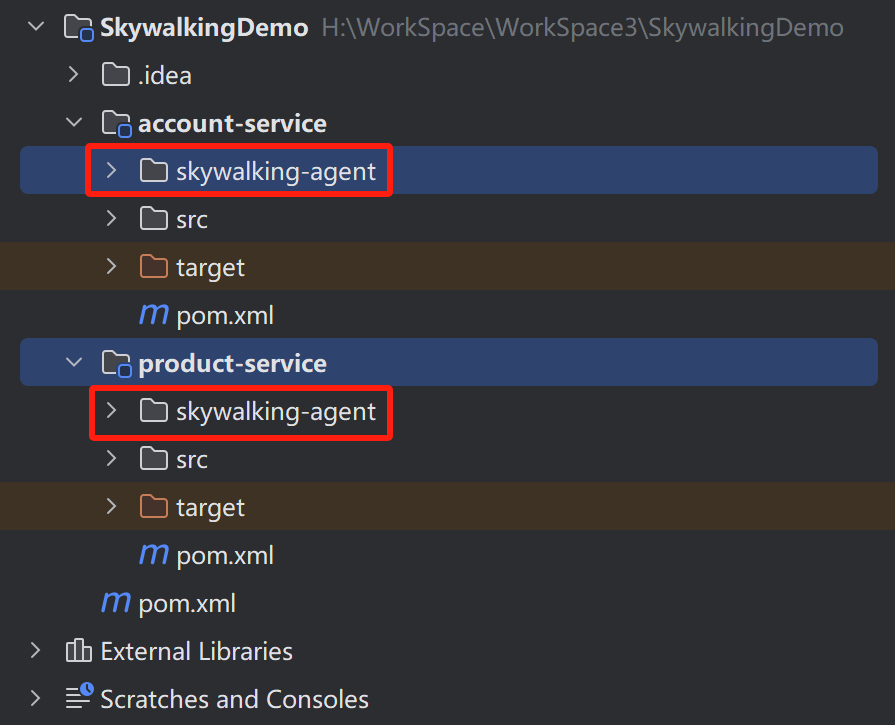895x725 pixels.
Task: Click the H:\WorkSpace\WorkSpace3\SkywalkingDemo path text
Action: [582, 27]
